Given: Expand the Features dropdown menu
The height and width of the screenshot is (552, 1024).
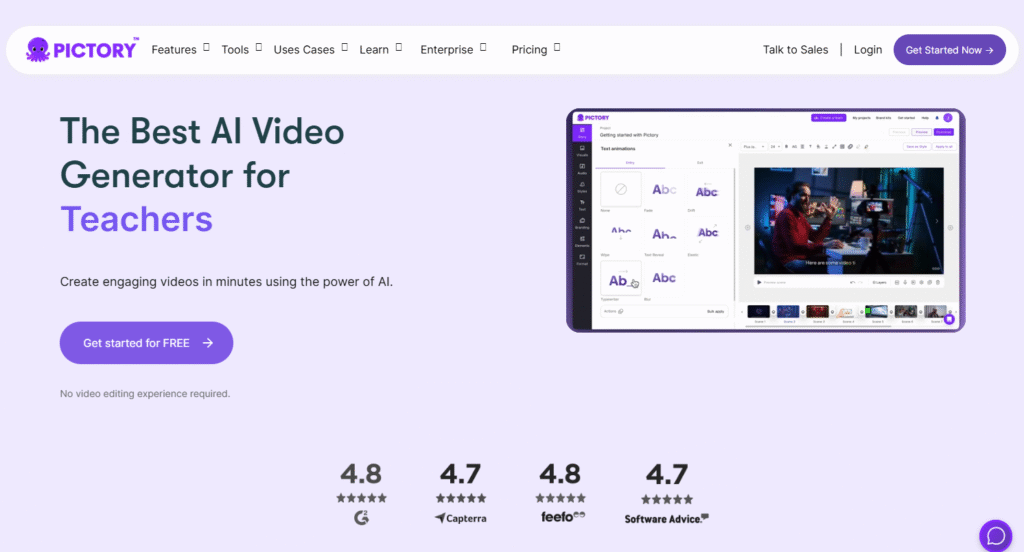Looking at the screenshot, I should coord(180,50).
